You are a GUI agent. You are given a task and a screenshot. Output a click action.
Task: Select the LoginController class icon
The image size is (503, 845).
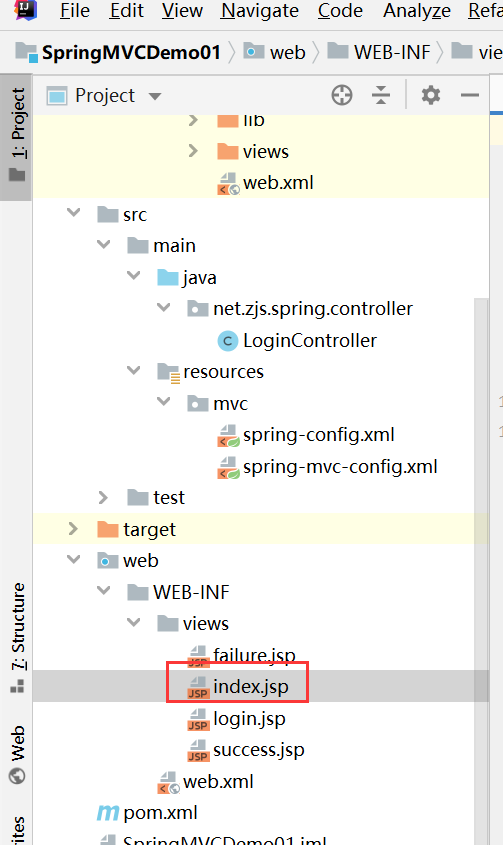228,341
